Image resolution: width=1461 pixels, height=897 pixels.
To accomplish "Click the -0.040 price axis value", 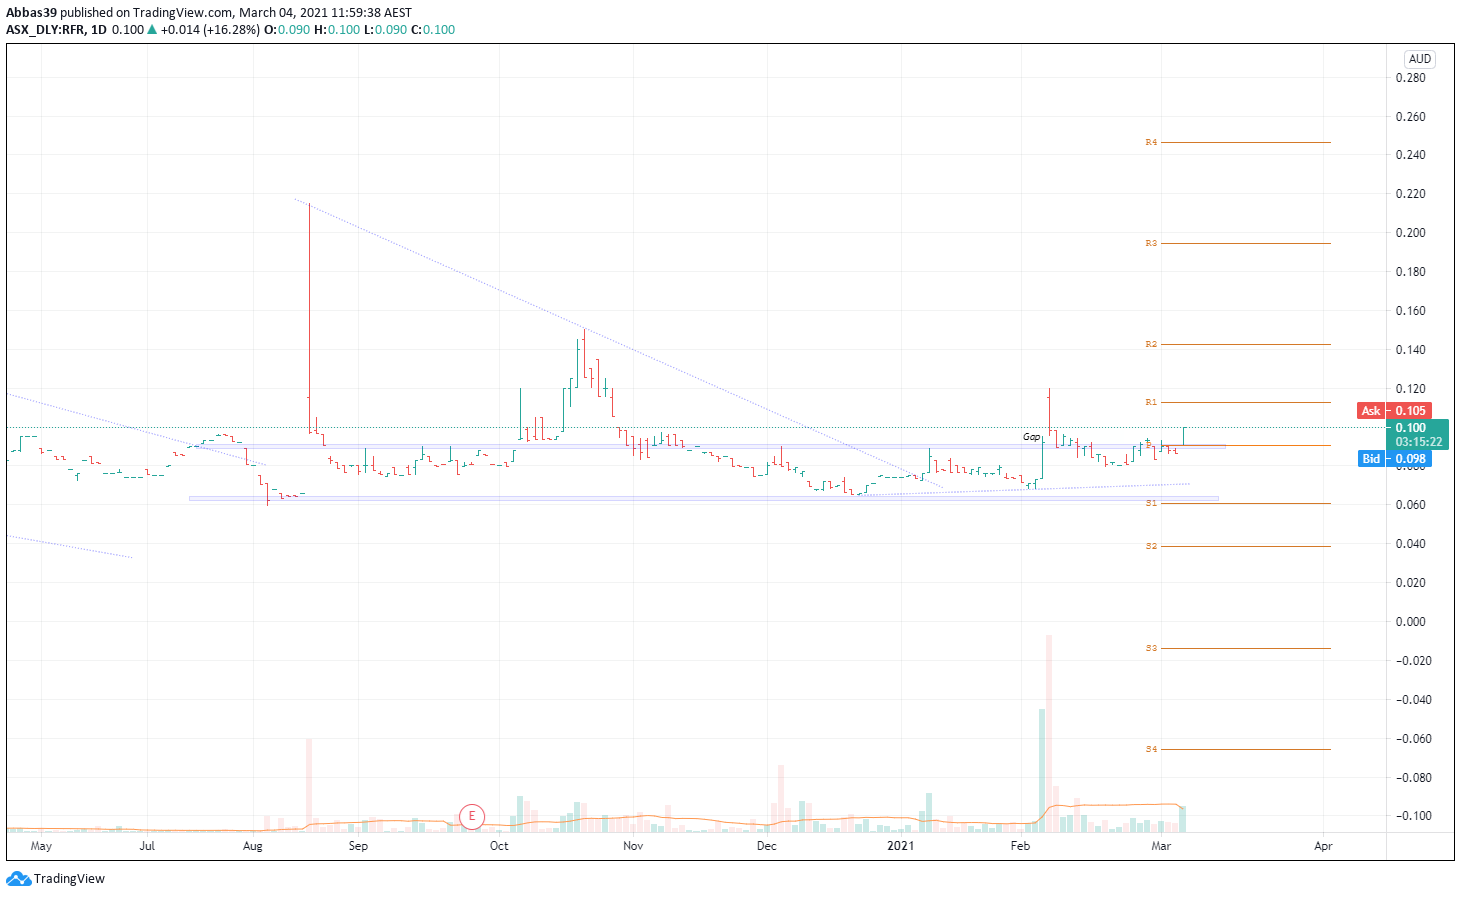I will (x=1414, y=700).
